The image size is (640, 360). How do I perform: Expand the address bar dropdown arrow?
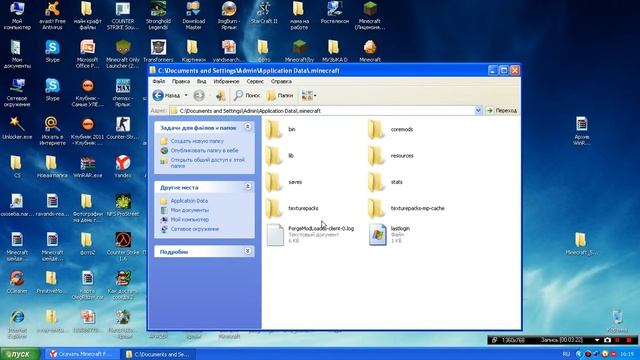coord(478,110)
